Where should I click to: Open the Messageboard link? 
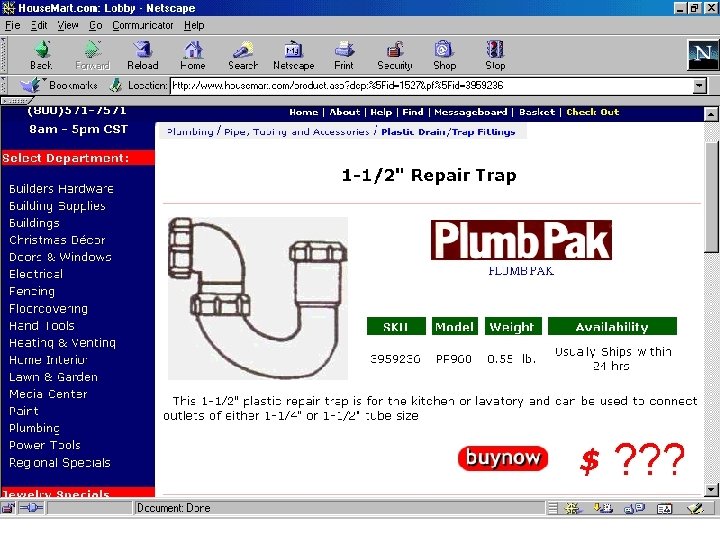471,112
